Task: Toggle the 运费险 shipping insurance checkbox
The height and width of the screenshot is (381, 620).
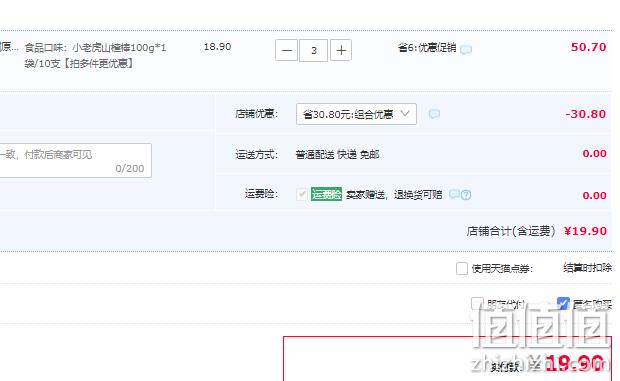Action: click(302, 194)
